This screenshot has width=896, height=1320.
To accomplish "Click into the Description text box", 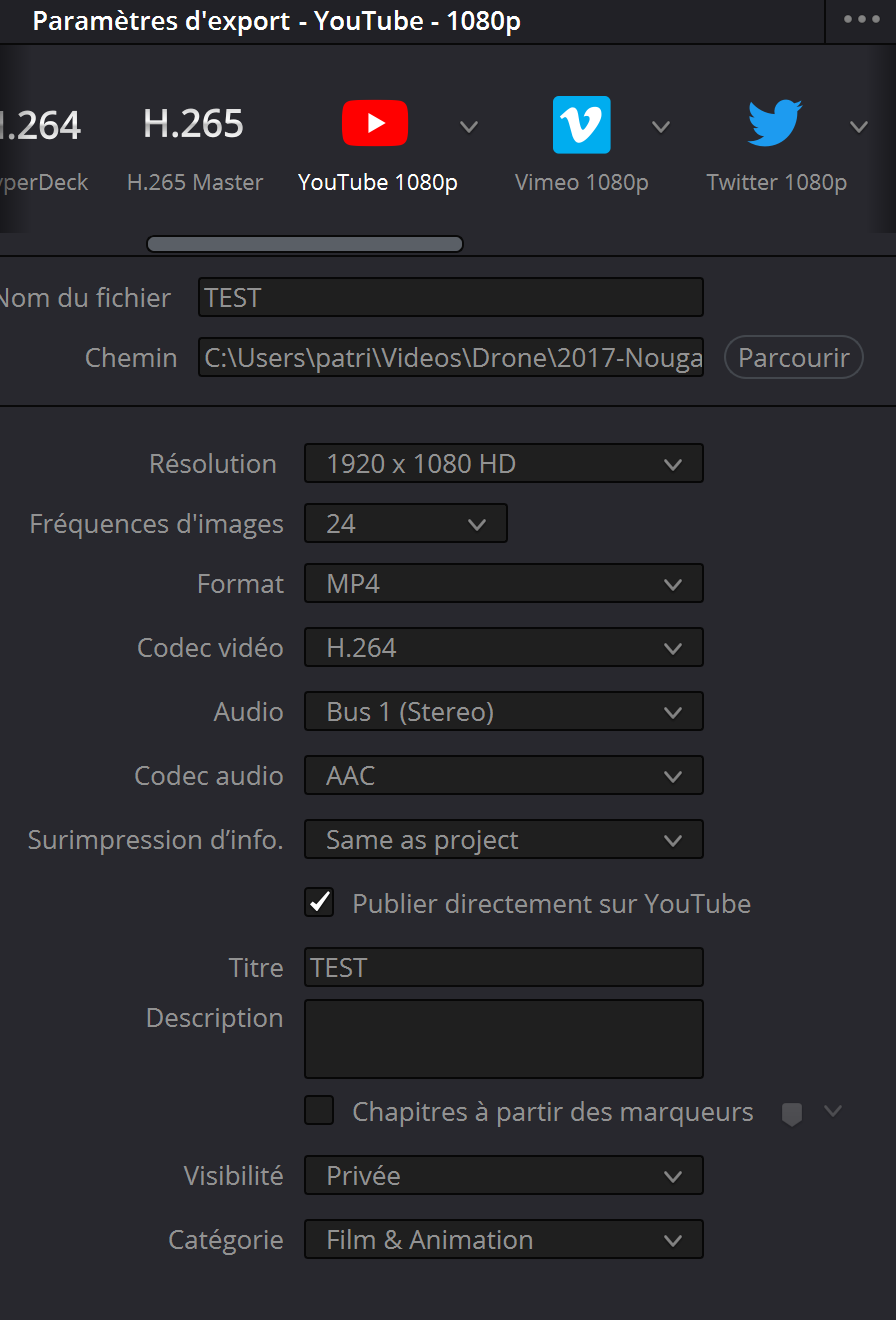I will pyautogui.click(x=503, y=1038).
